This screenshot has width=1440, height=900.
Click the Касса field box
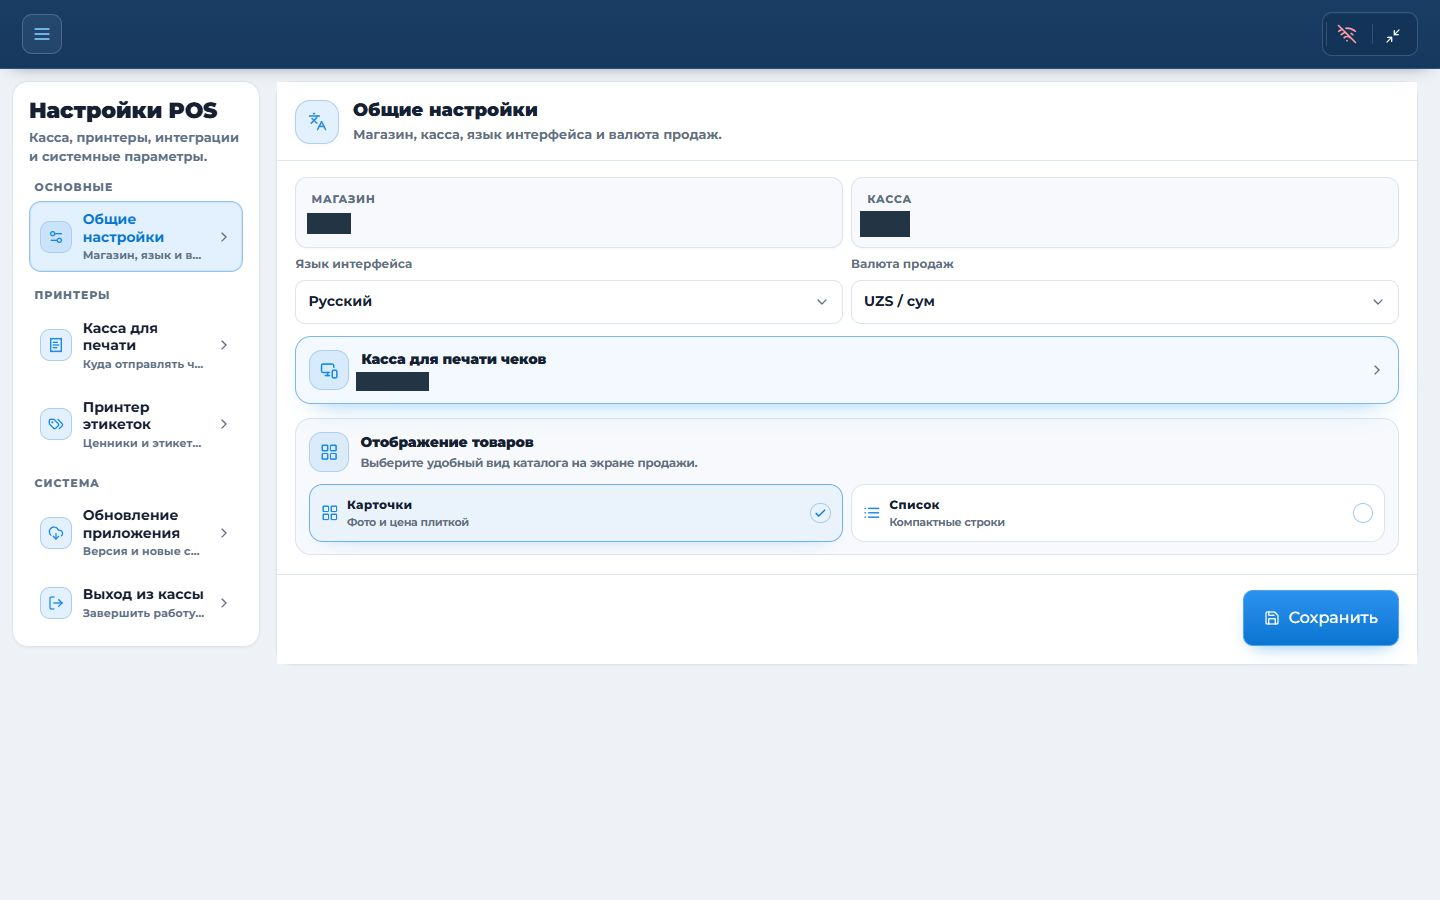[x=1125, y=213]
